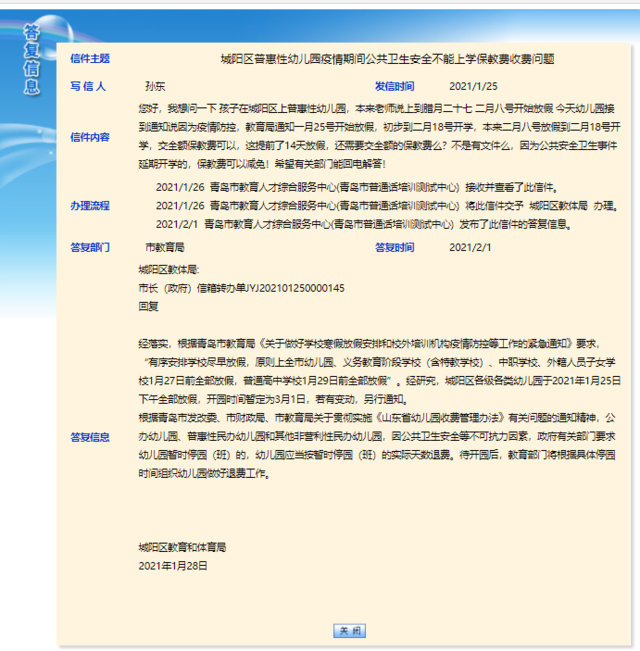Click the reply paragraph starting 根据青岛市发改委
Viewport: 640px width, 651px height.
[x=379, y=445]
